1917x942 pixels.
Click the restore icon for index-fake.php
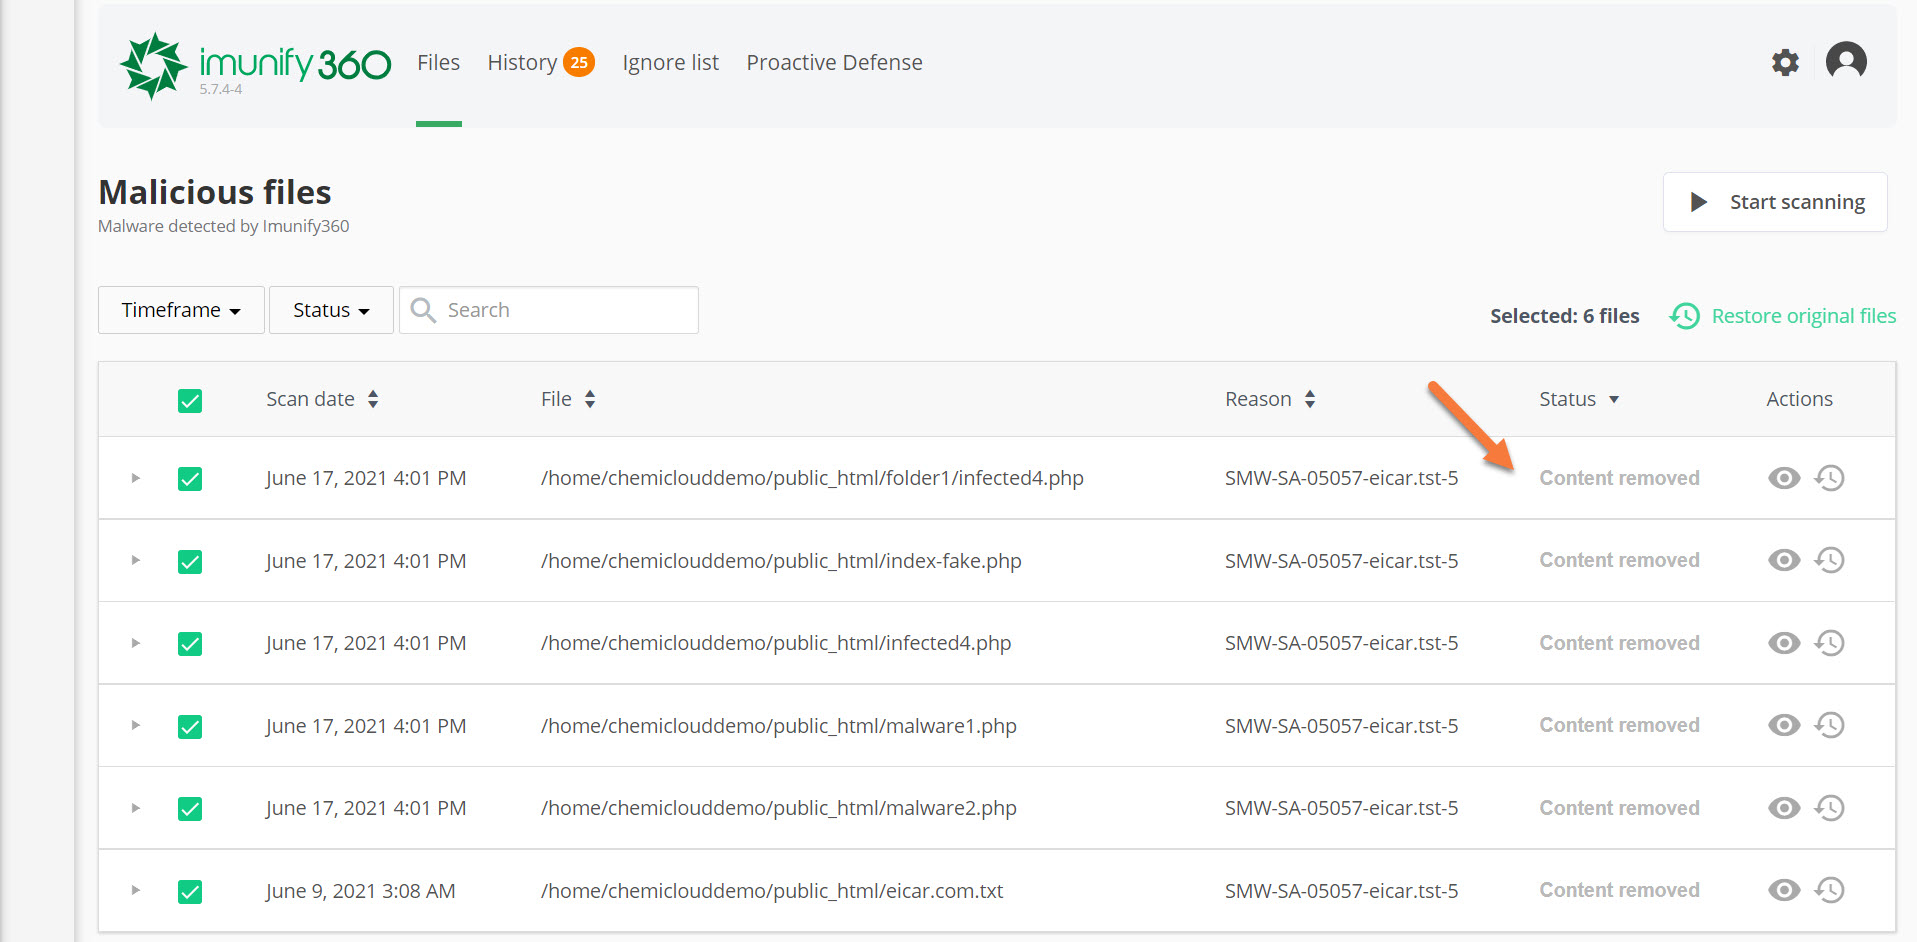(x=1831, y=560)
